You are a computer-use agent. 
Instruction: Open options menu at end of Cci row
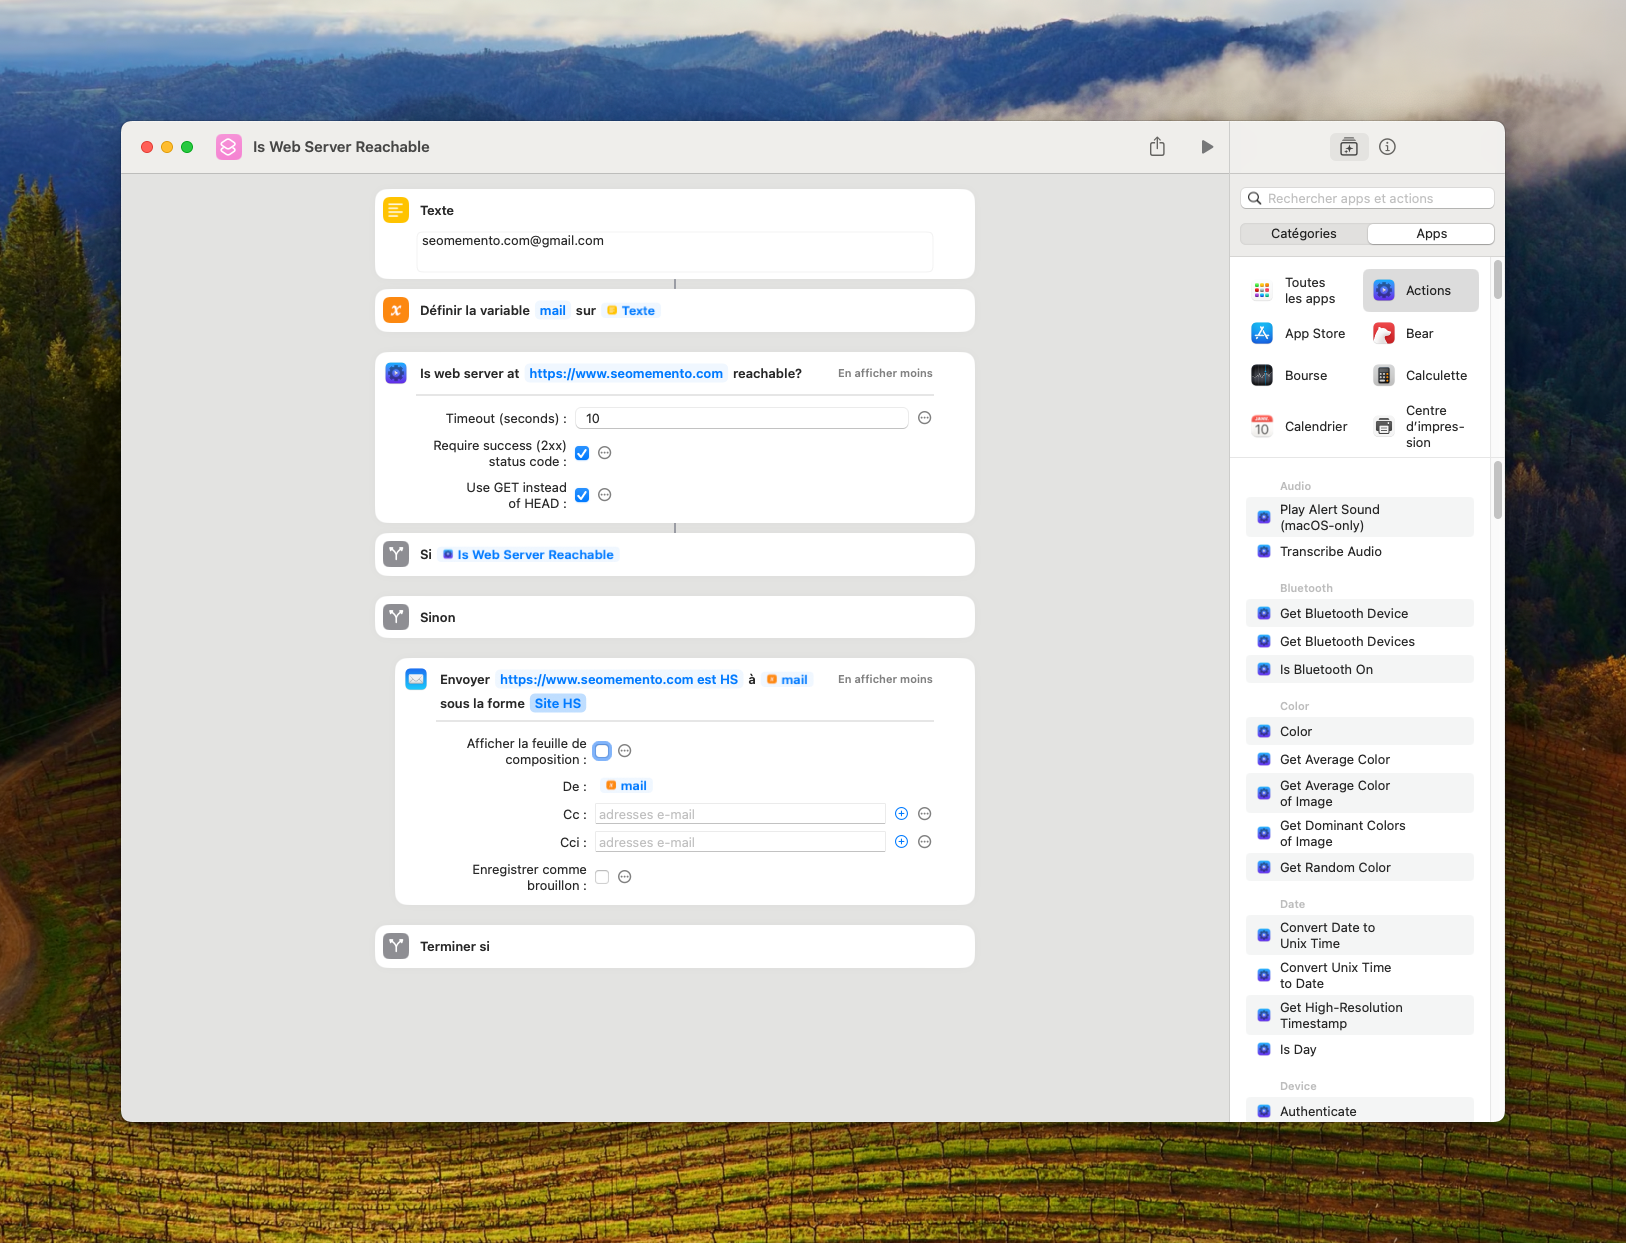[925, 842]
